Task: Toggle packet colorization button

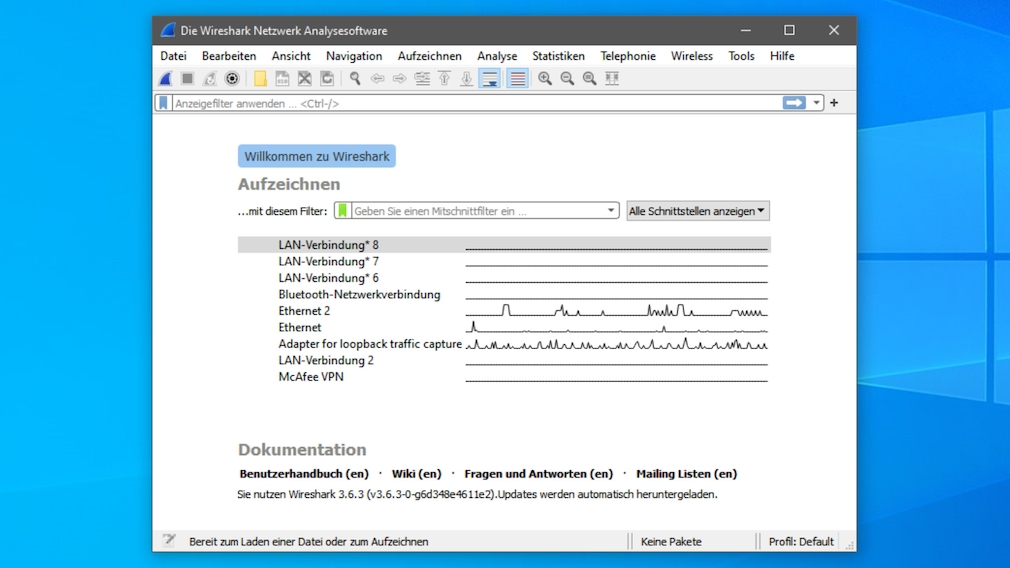Action: coord(517,79)
